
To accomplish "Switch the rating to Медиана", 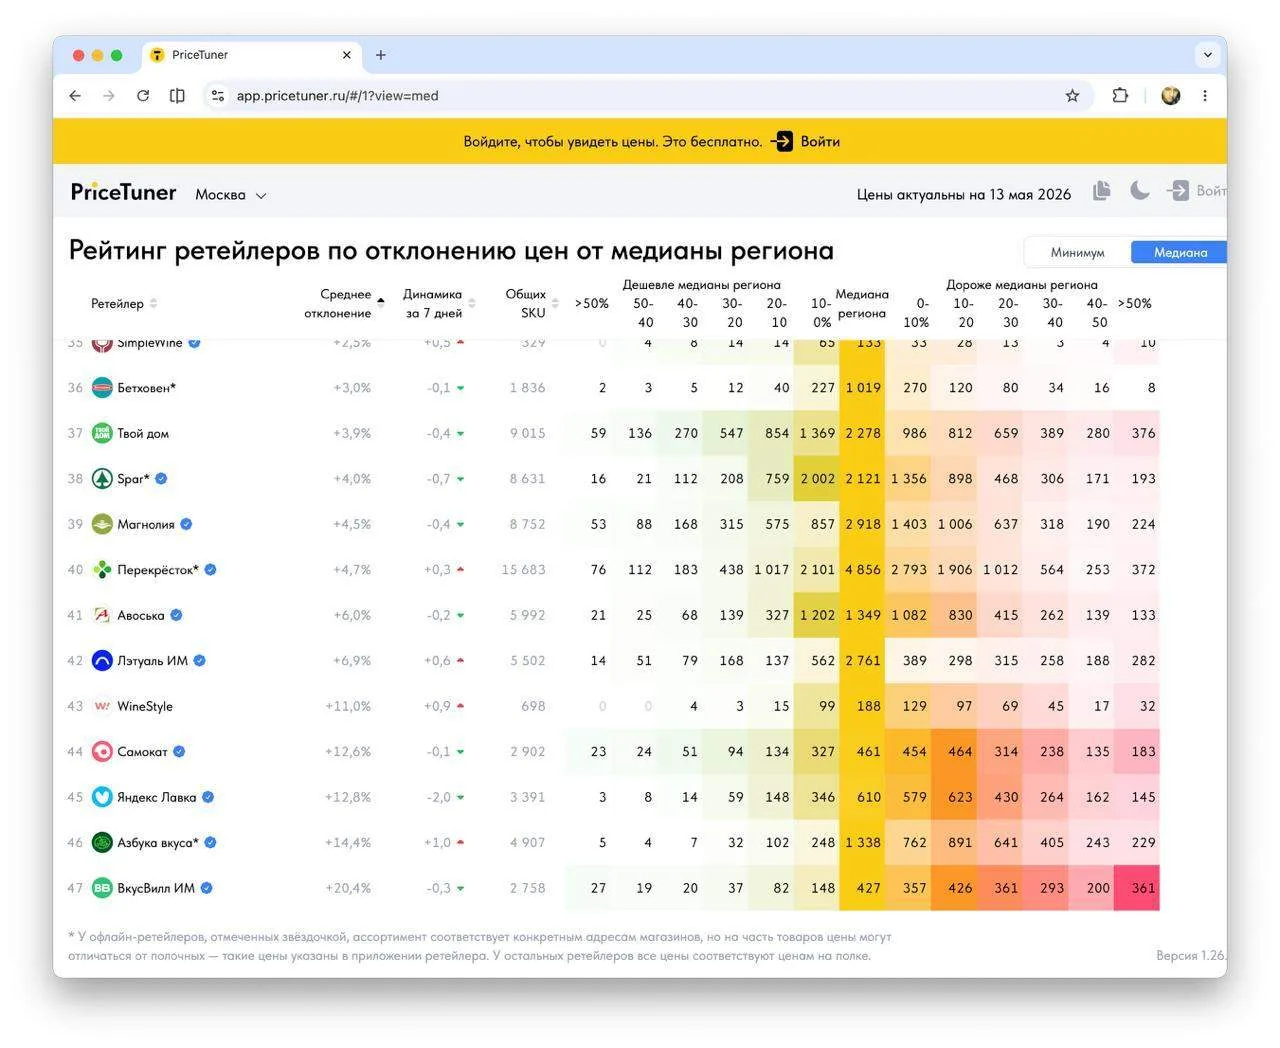I will pyautogui.click(x=1180, y=252).
